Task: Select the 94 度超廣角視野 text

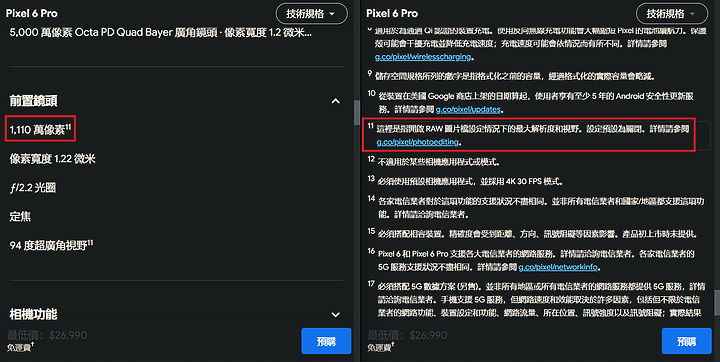Action: point(51,245)
